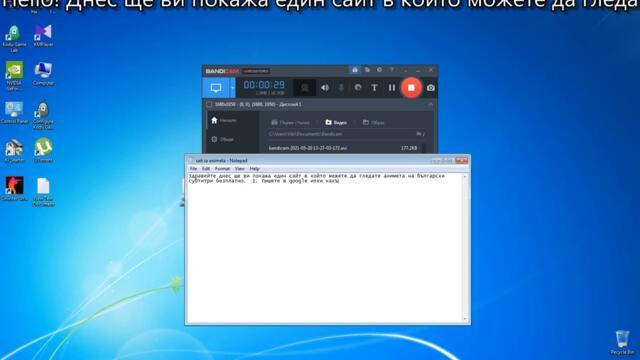The image size is (640, 360).
Task: Pause the Bandicam recording
Action: [392, 88]
